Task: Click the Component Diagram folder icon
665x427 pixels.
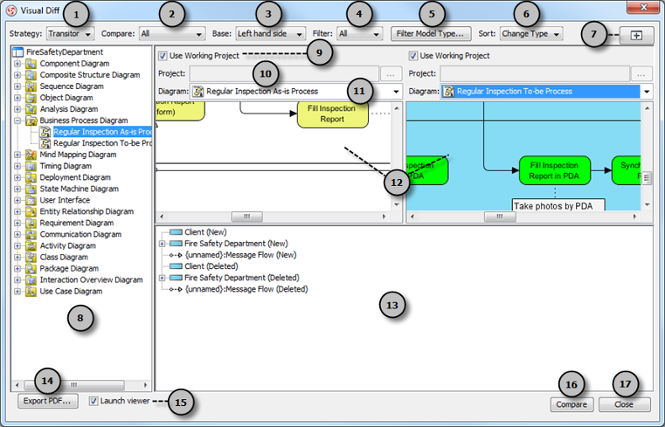Action: [x=31, y=64]
